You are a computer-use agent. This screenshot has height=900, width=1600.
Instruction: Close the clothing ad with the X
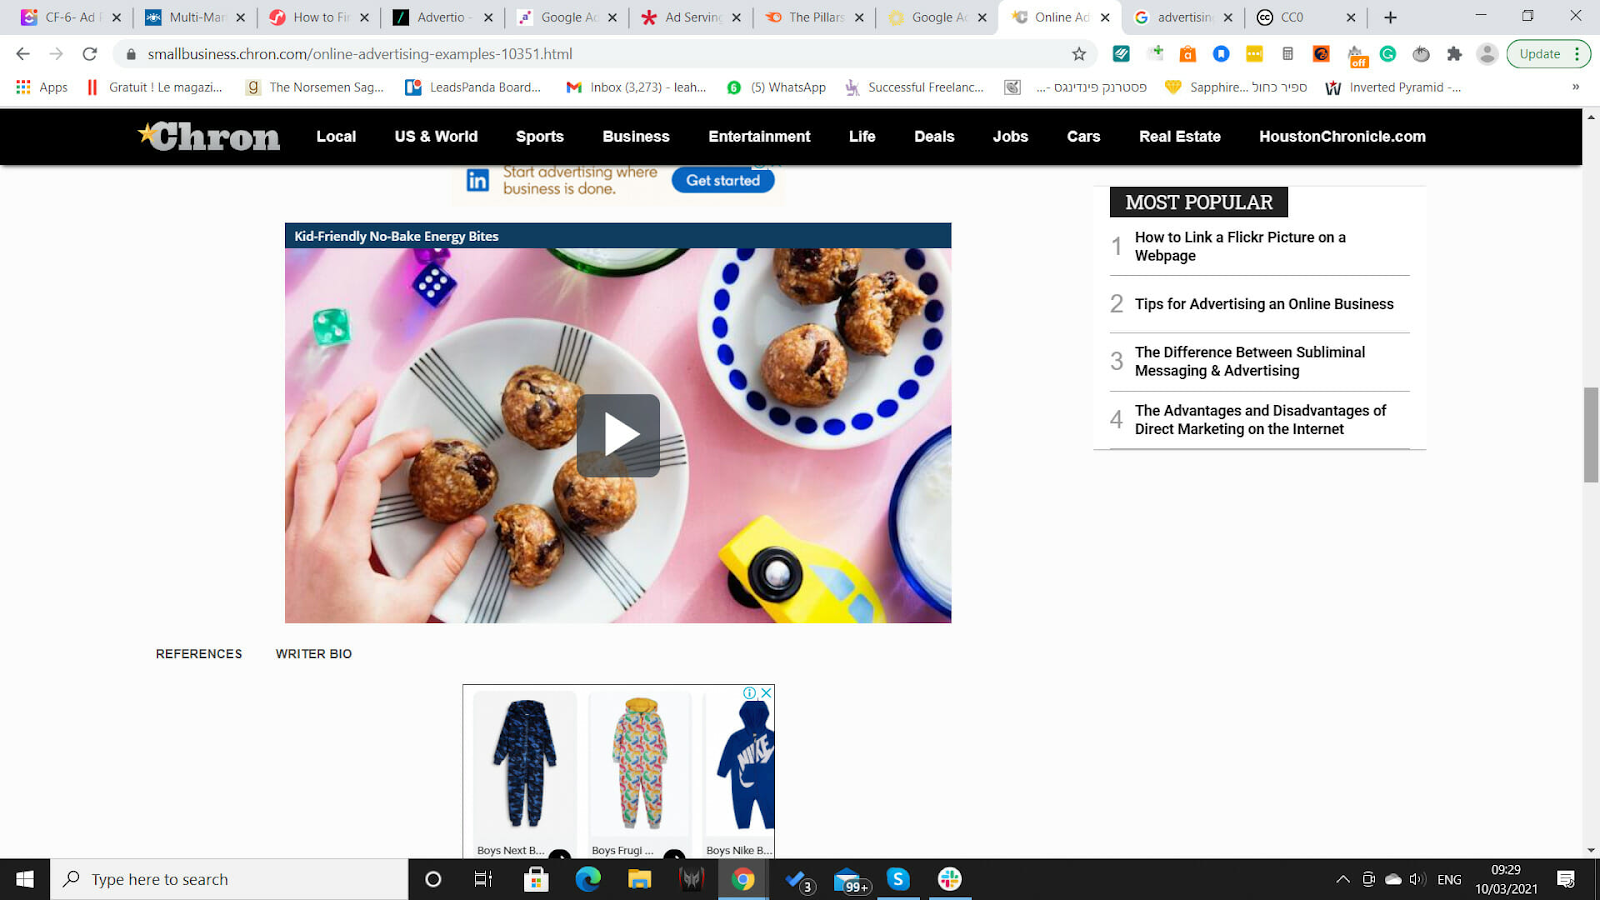click(x=766, y=693)
